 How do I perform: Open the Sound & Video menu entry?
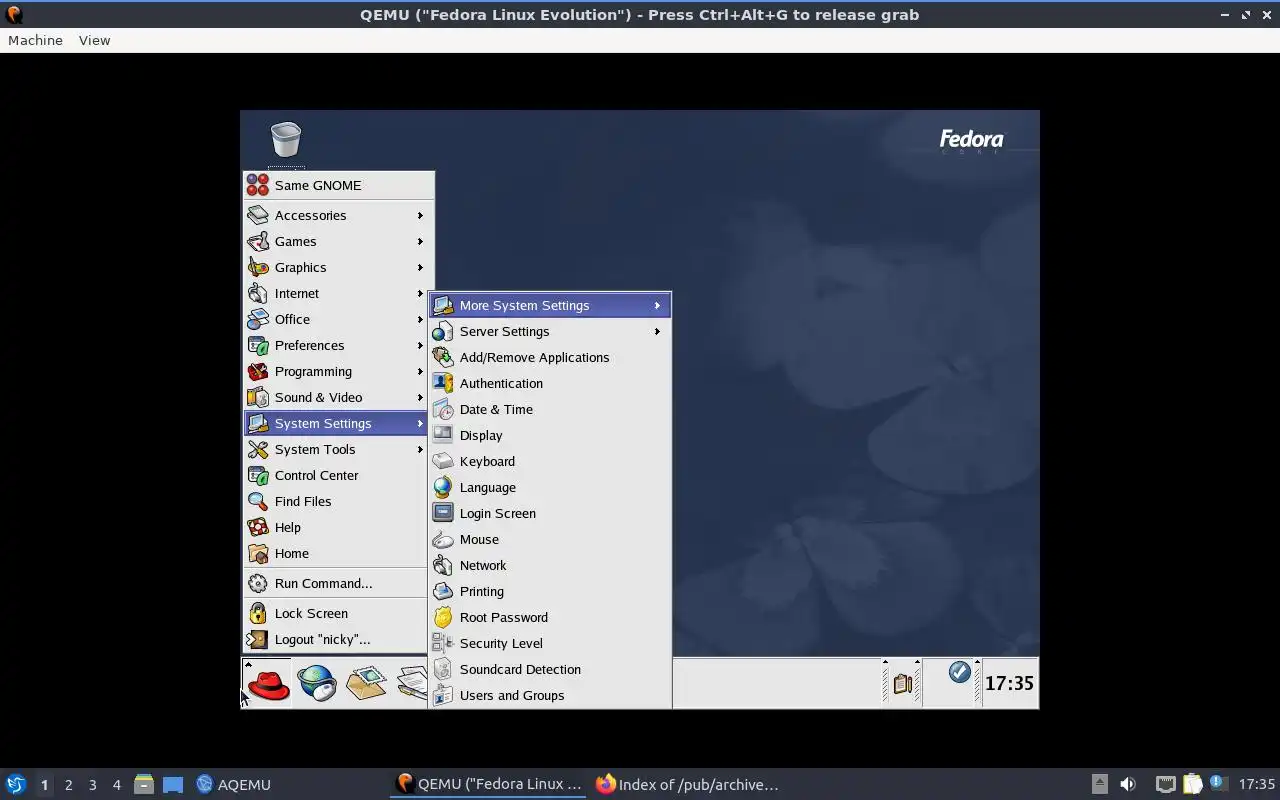(x=336, y=397)
